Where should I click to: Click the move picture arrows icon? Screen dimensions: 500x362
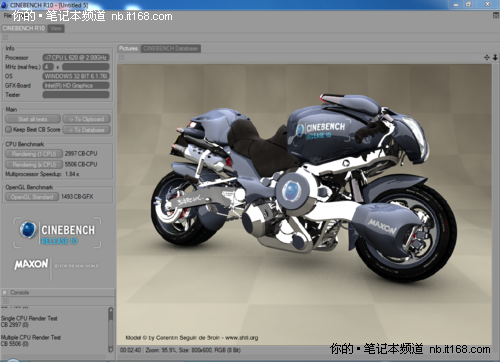tap(487, 57)
